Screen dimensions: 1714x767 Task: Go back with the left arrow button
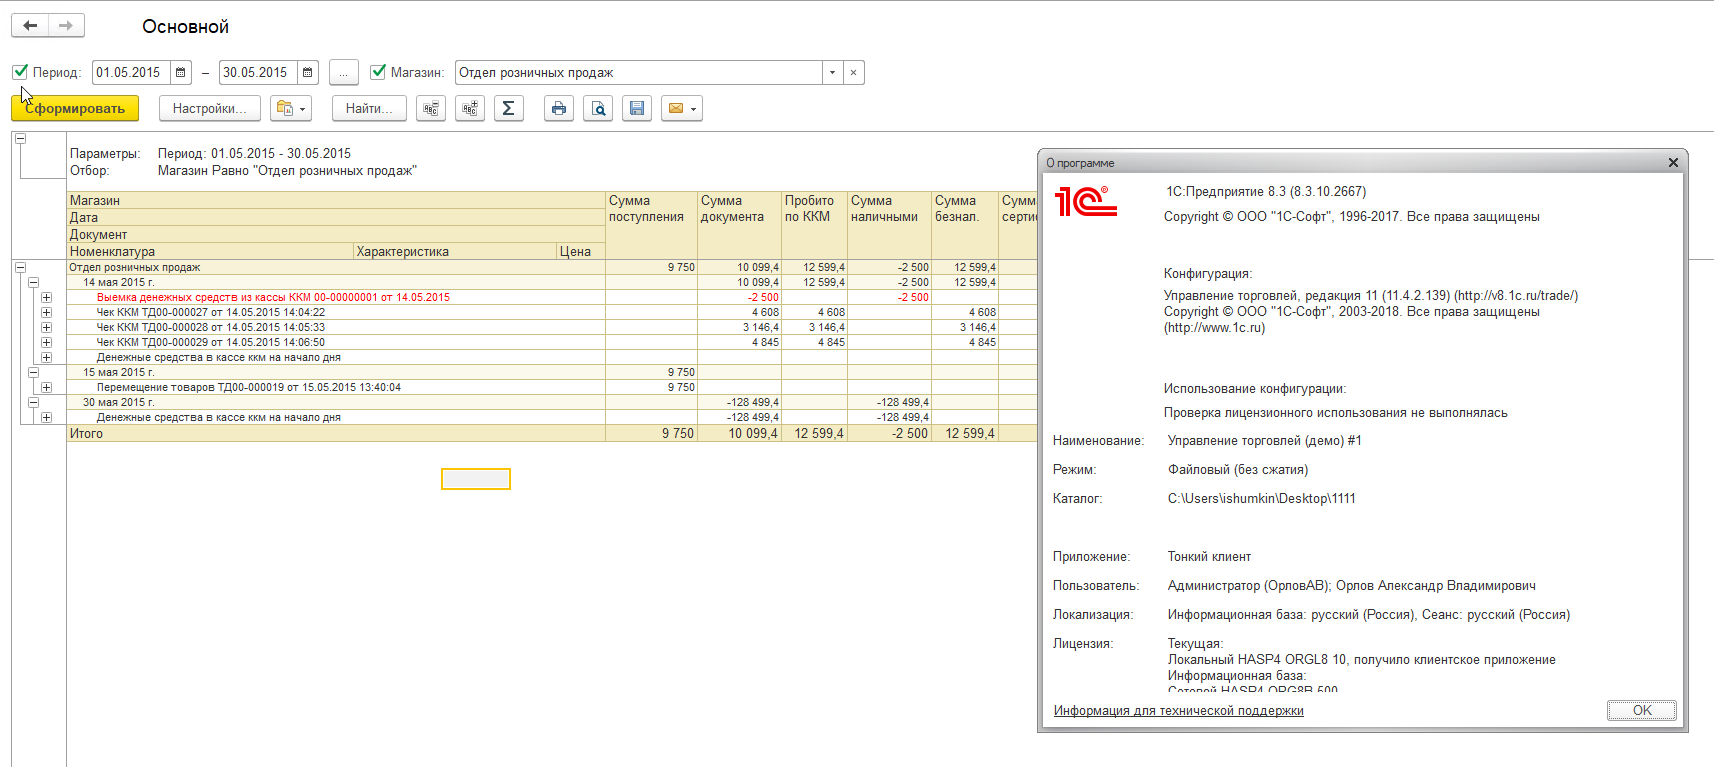coord(30,25)
